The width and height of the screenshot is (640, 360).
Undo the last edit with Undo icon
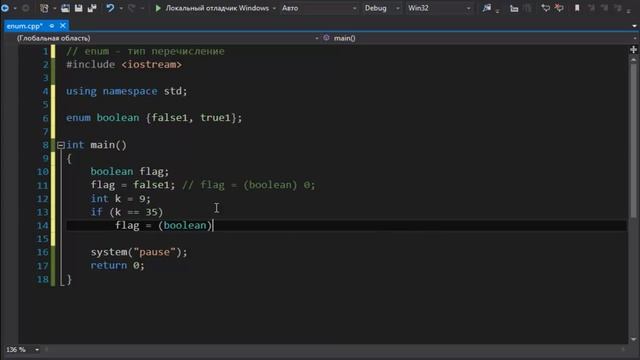tap(110, 8)
